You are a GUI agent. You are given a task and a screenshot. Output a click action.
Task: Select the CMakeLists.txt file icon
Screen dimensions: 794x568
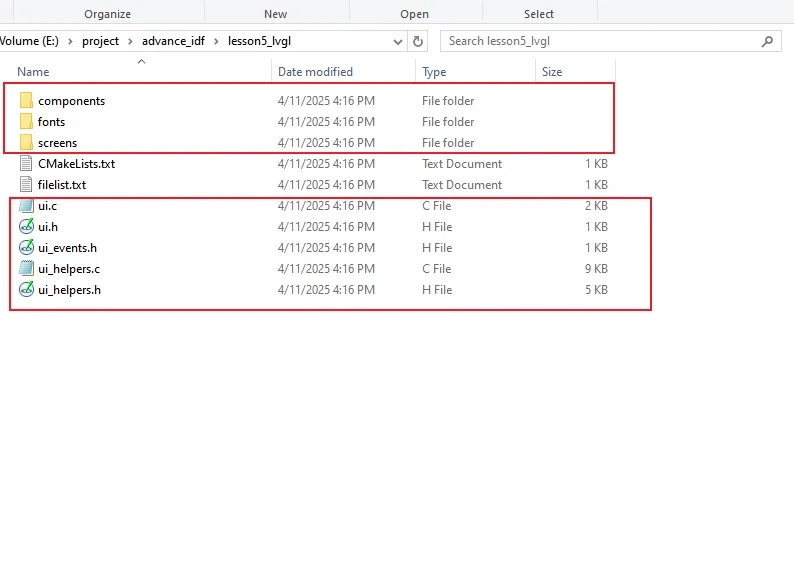(26, 164)
